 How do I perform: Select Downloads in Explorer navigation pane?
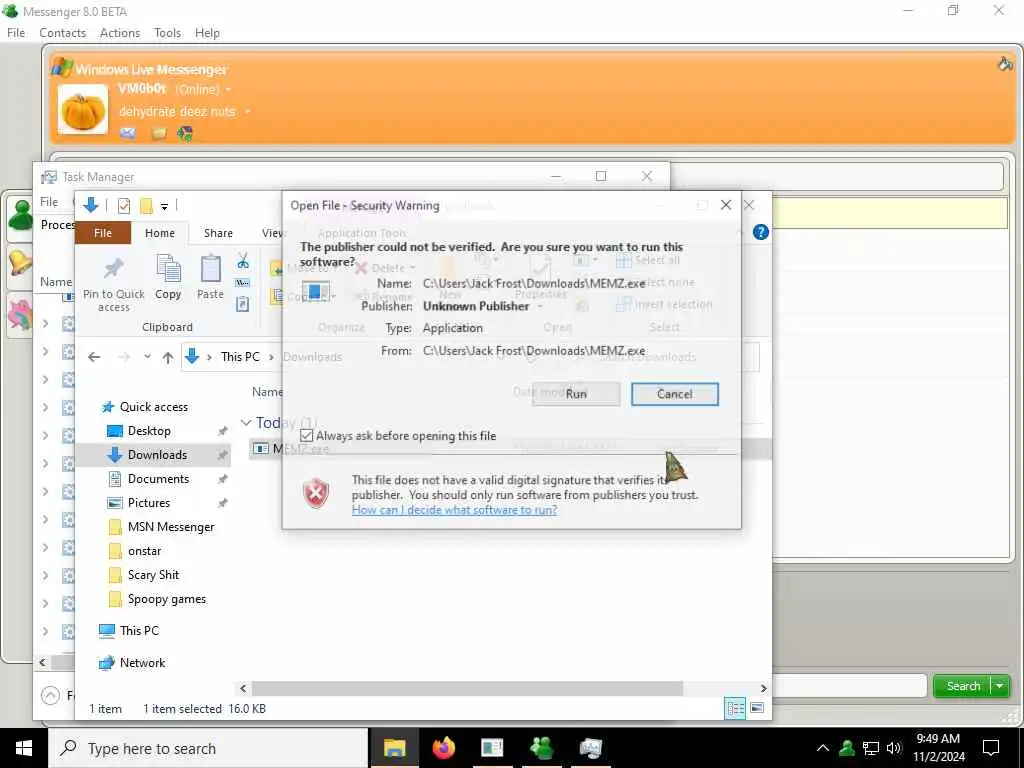point(157,455)
